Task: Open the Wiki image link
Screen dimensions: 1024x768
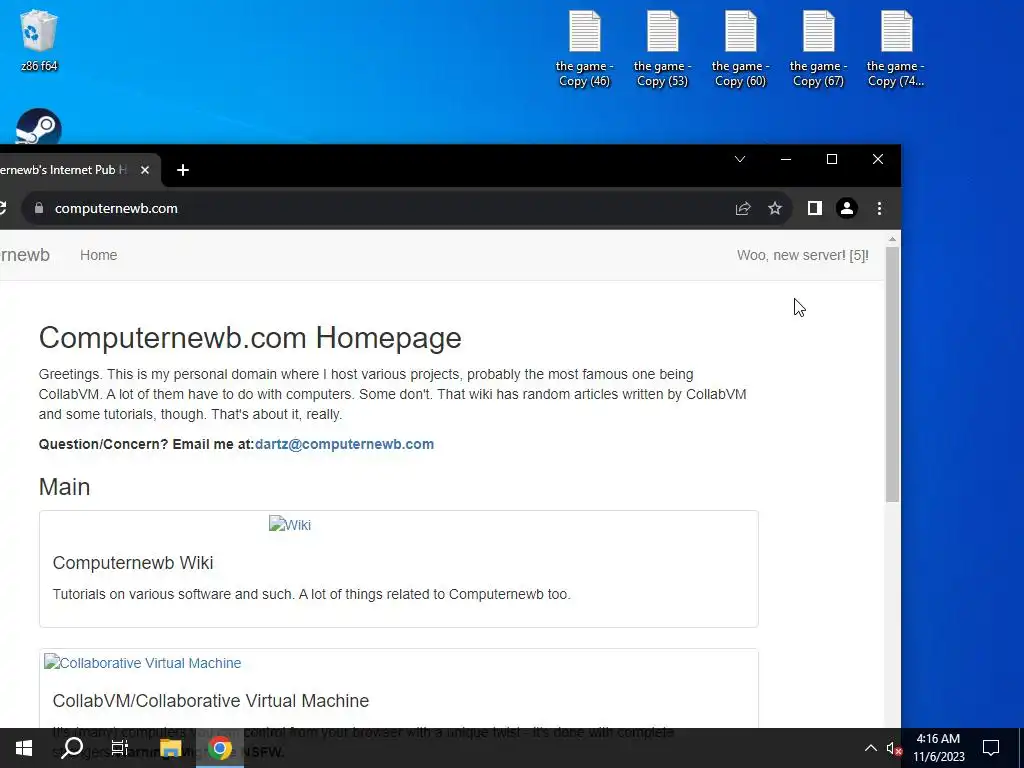Action: 290,524
